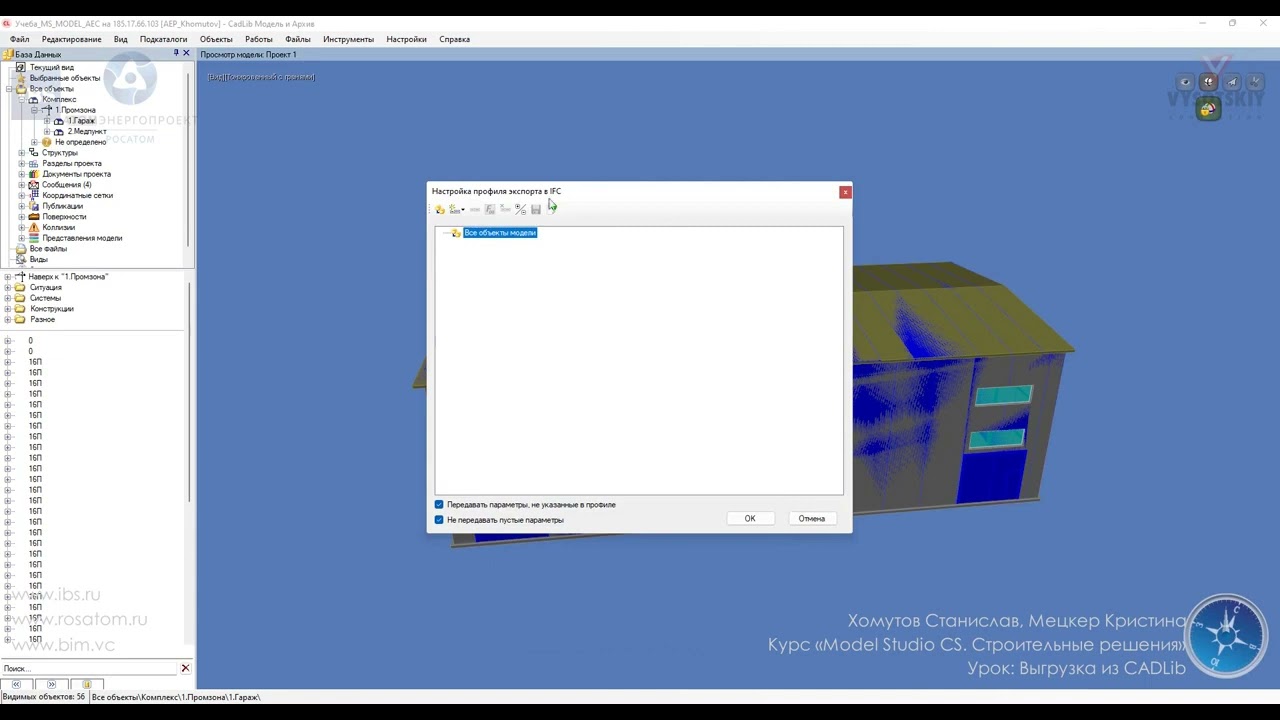Select 'Все объекты модели' tree node

(x=500, y=233)
